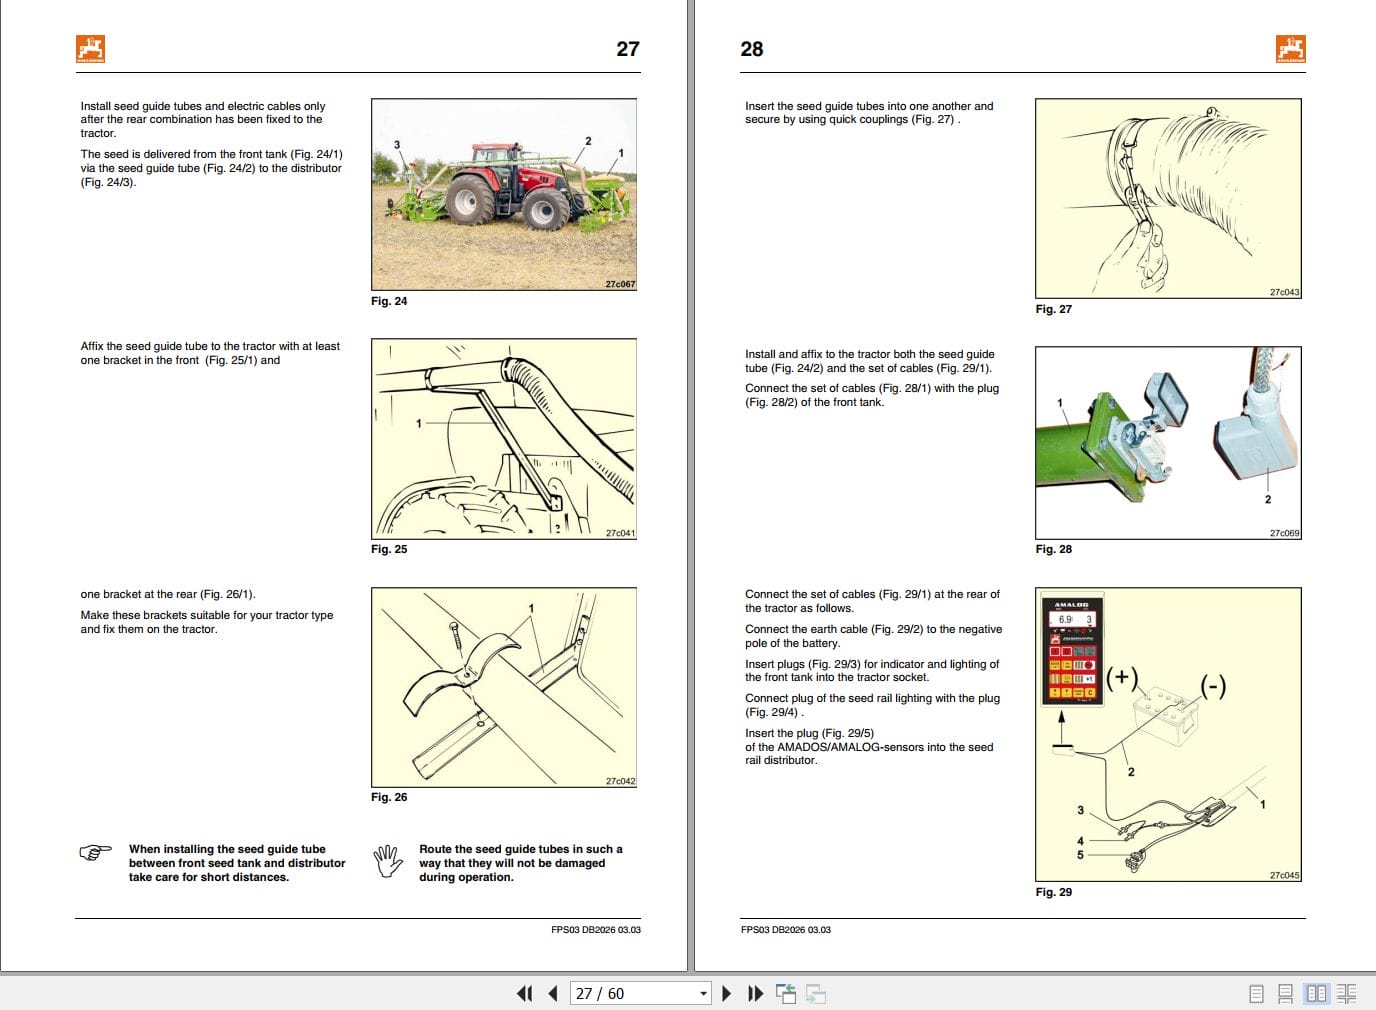Switch to single page view
Viewport: 1376px width, 1010px height.
click(1257, 993)
